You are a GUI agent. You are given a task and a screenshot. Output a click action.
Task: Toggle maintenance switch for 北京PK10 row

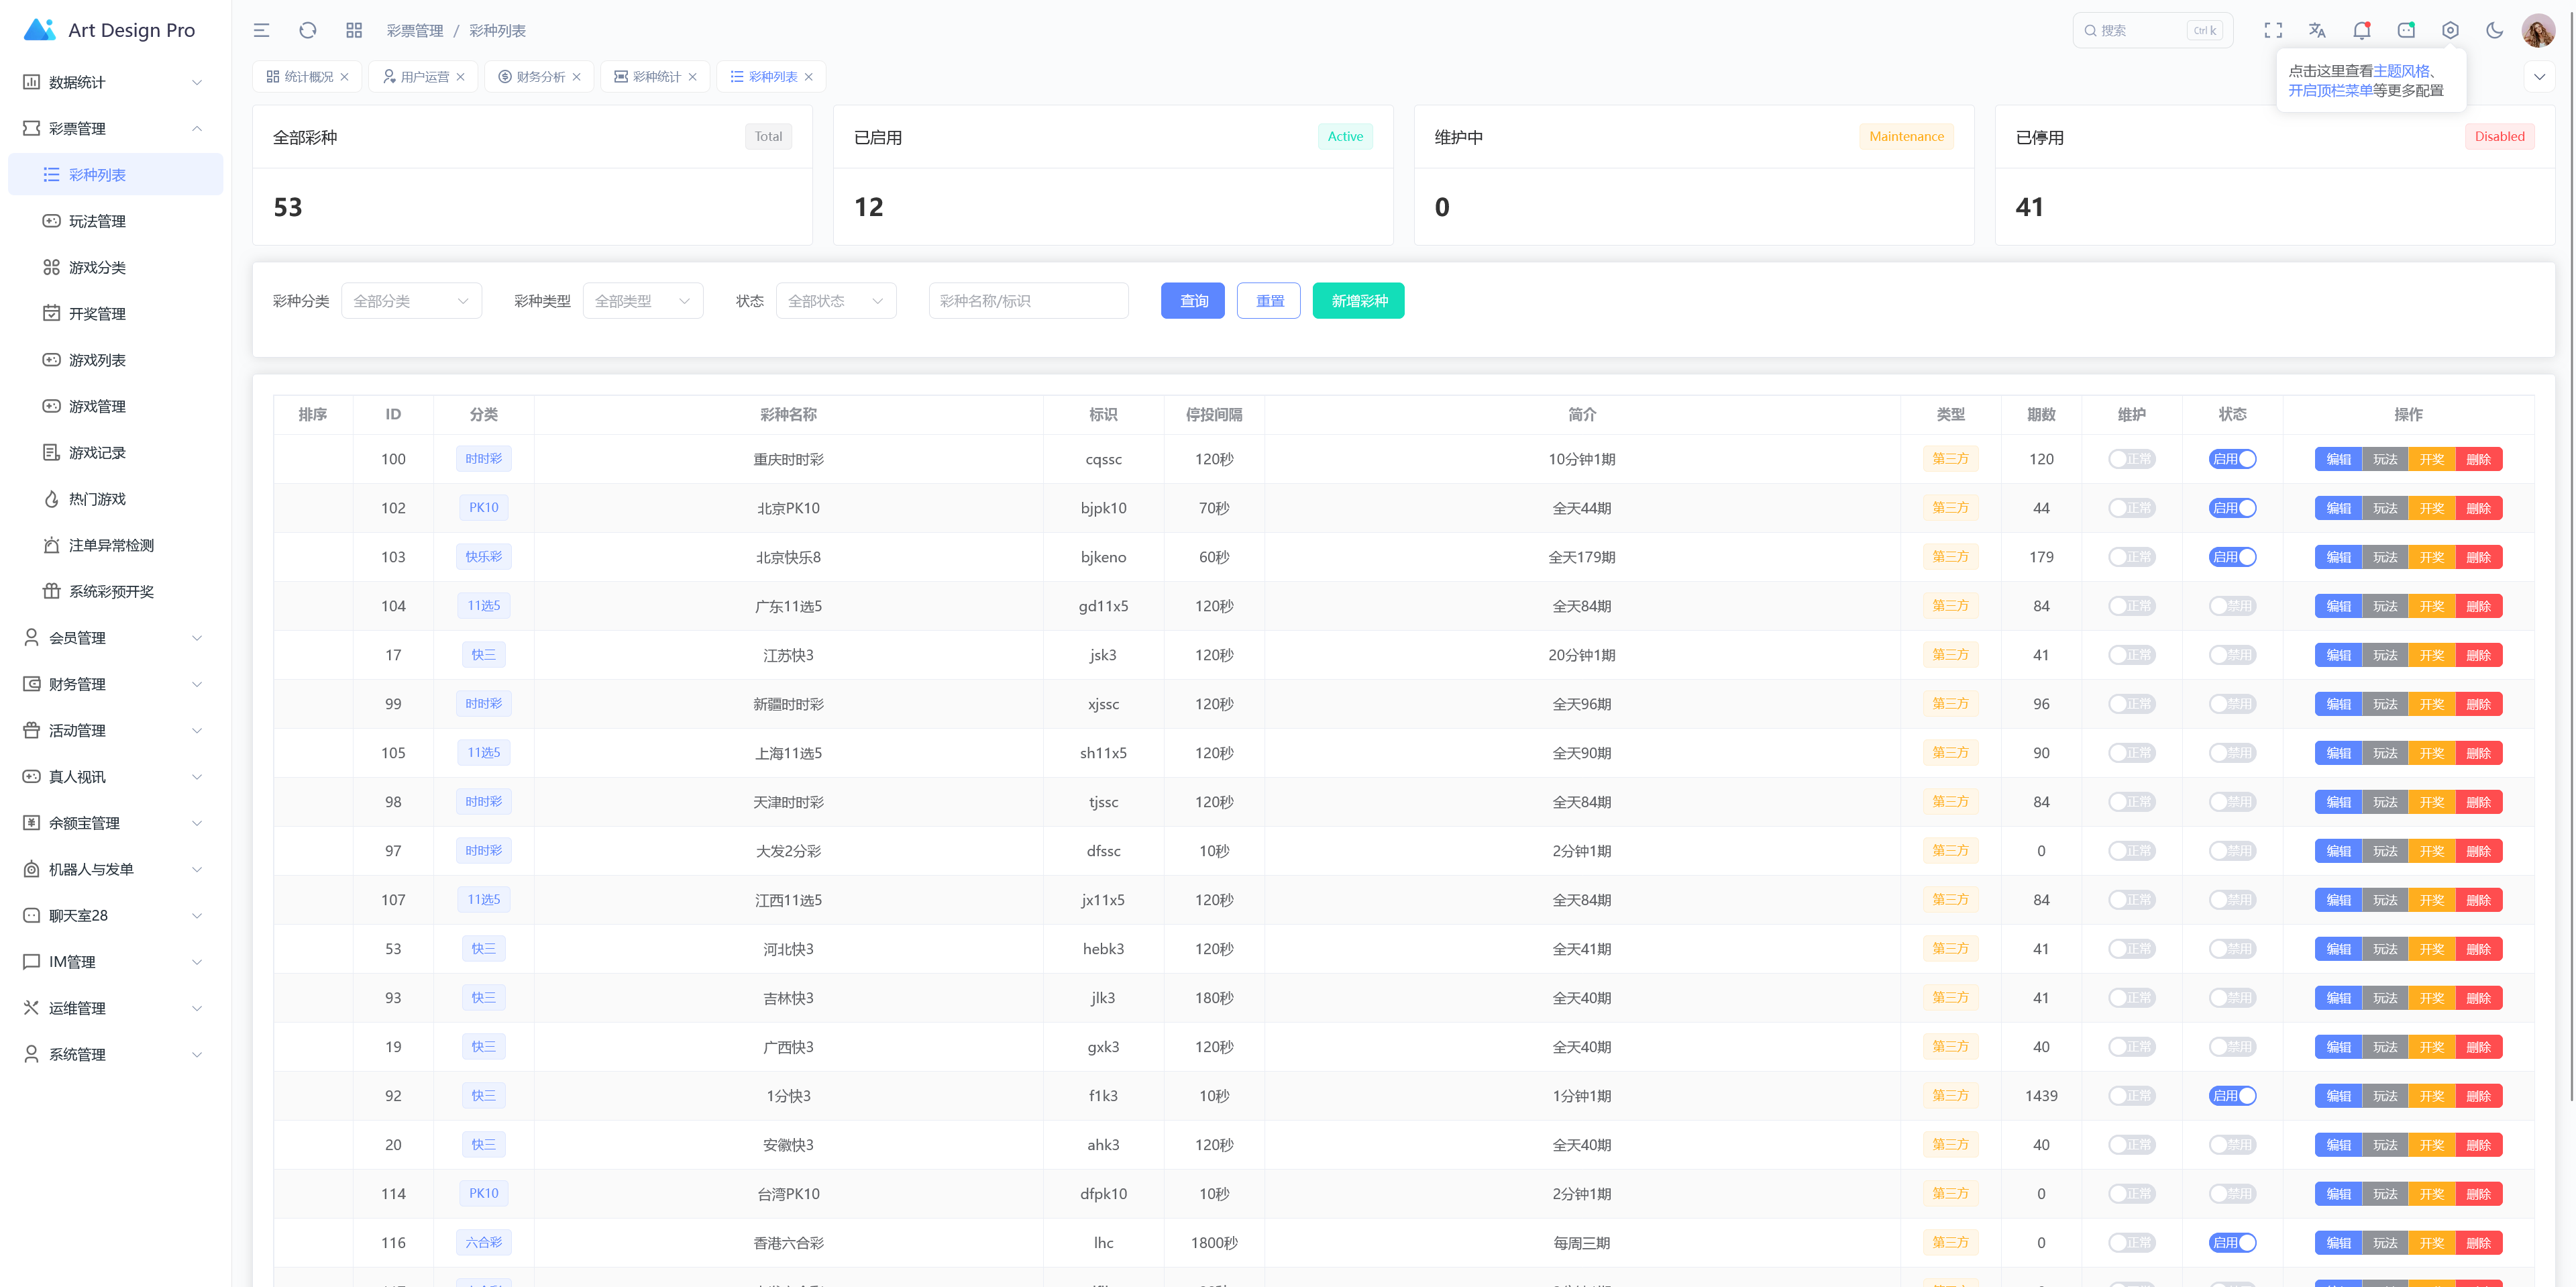(2131, 508)
